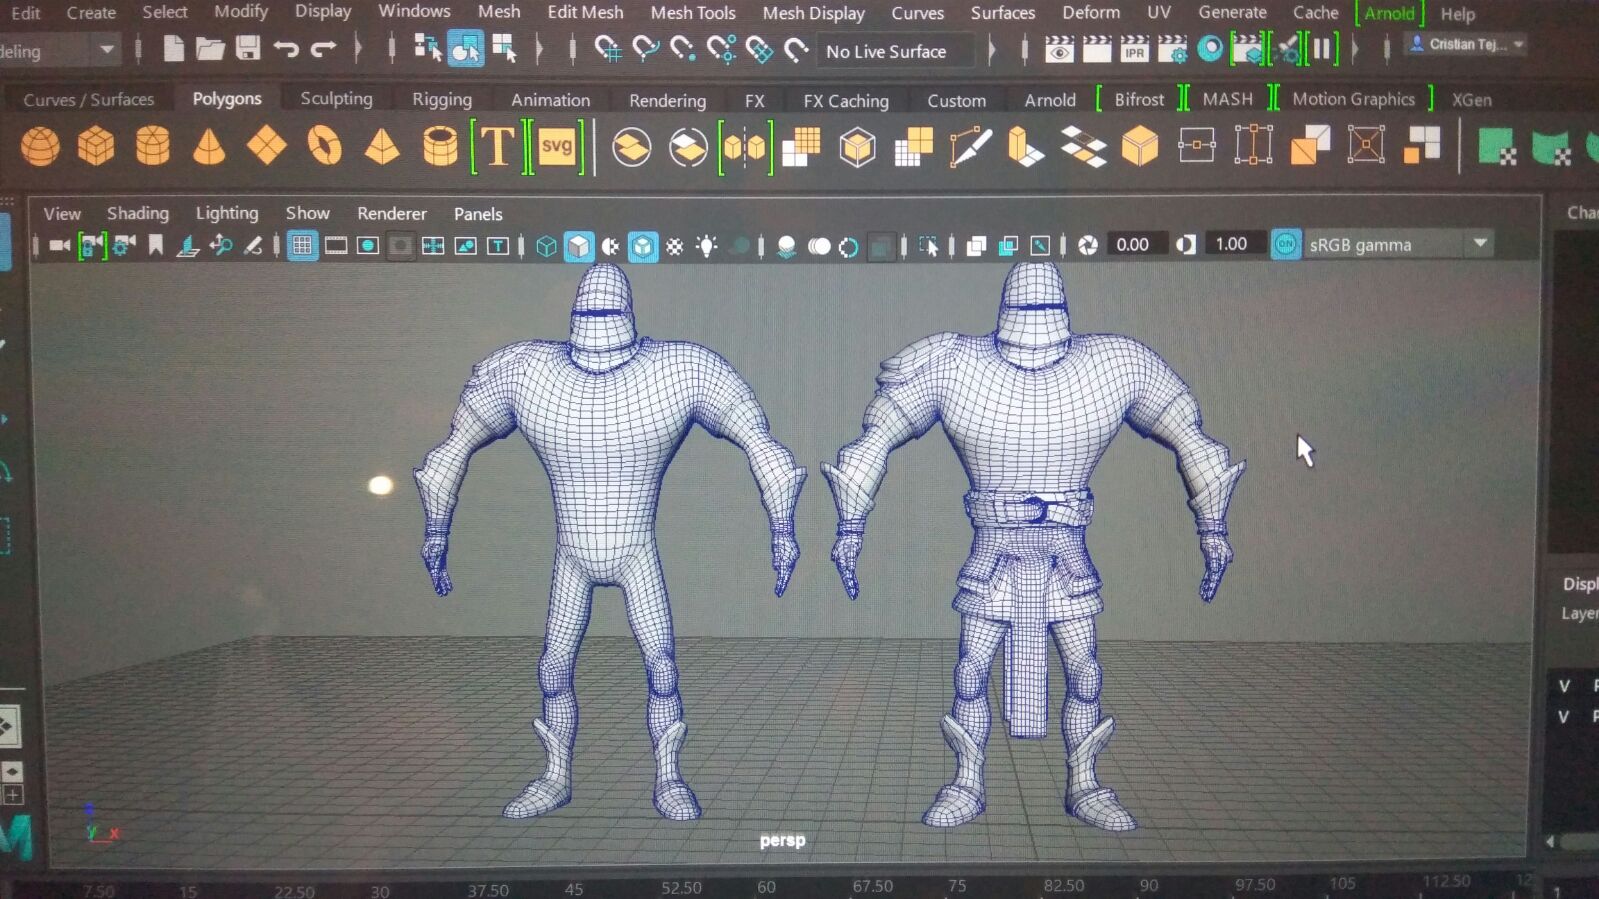Screen dimensions: 1599x899
Task: Open the menu set dropdown arrow
Action: pos(106,50)
